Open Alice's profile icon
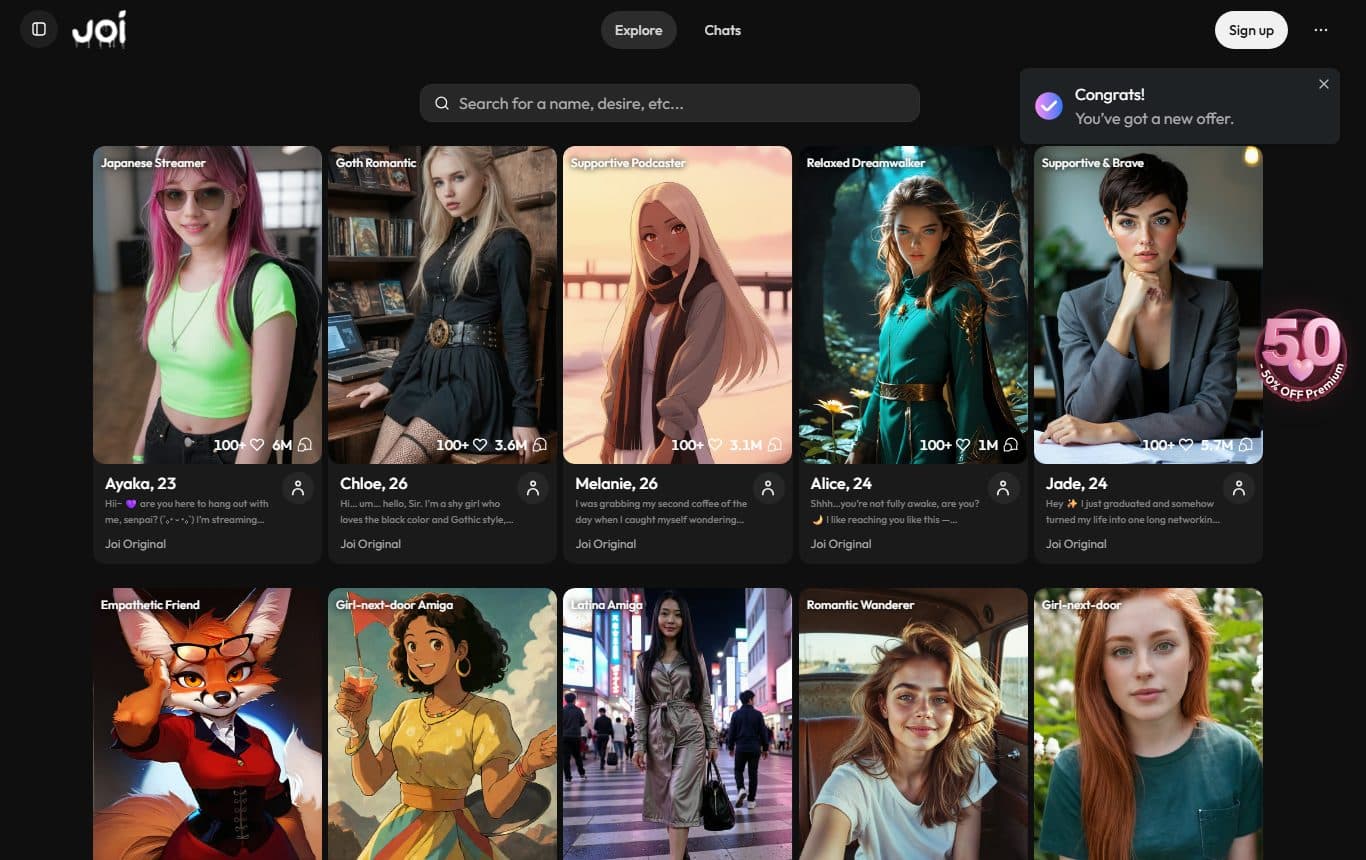Screen dimensions: 1366x860 coord(1002,488)
